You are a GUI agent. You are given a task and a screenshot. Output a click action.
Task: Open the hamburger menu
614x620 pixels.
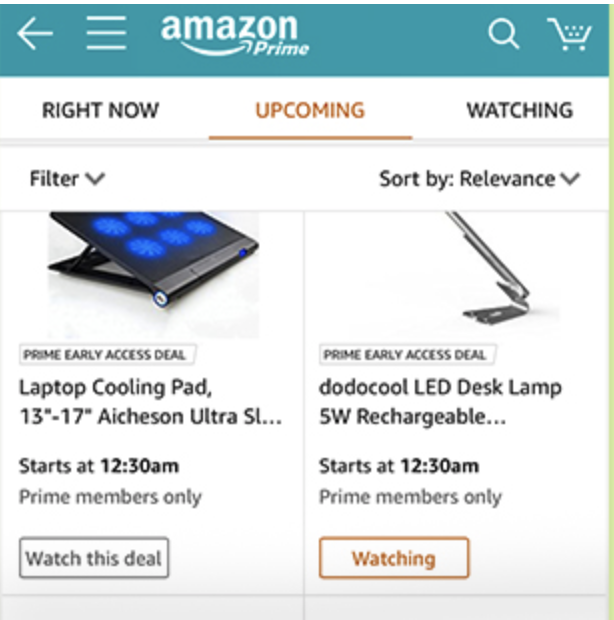pyautogui.click(x=106, y=33)
